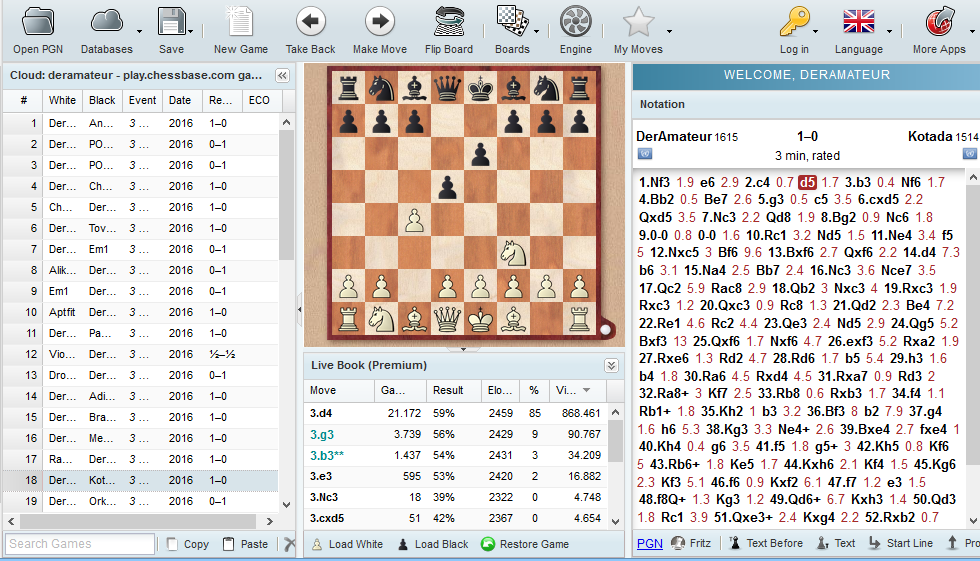Click Live Book Move column header
Viewport: 980px width, 561px height.
click(339, 390)
